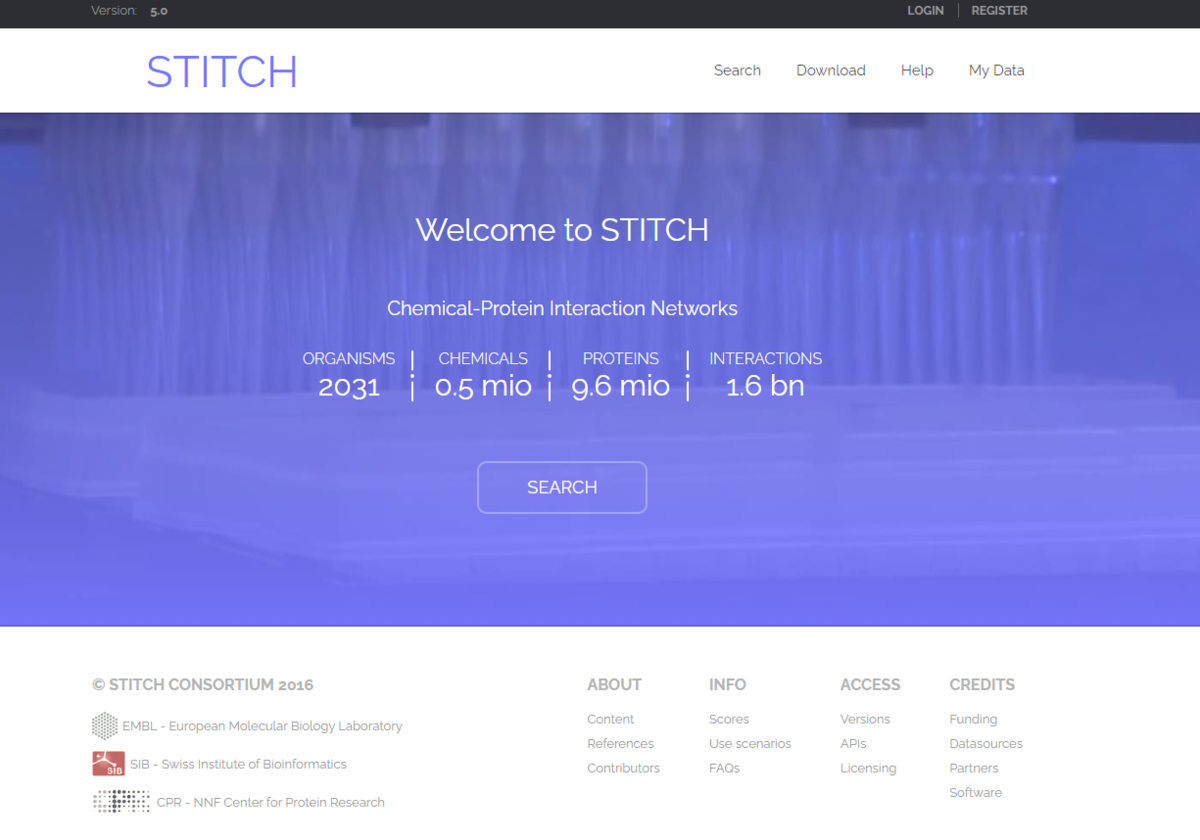The height and width of the screenshot is (840, 1200).
Task: Open the References footer link
Action: click(621, 743)
